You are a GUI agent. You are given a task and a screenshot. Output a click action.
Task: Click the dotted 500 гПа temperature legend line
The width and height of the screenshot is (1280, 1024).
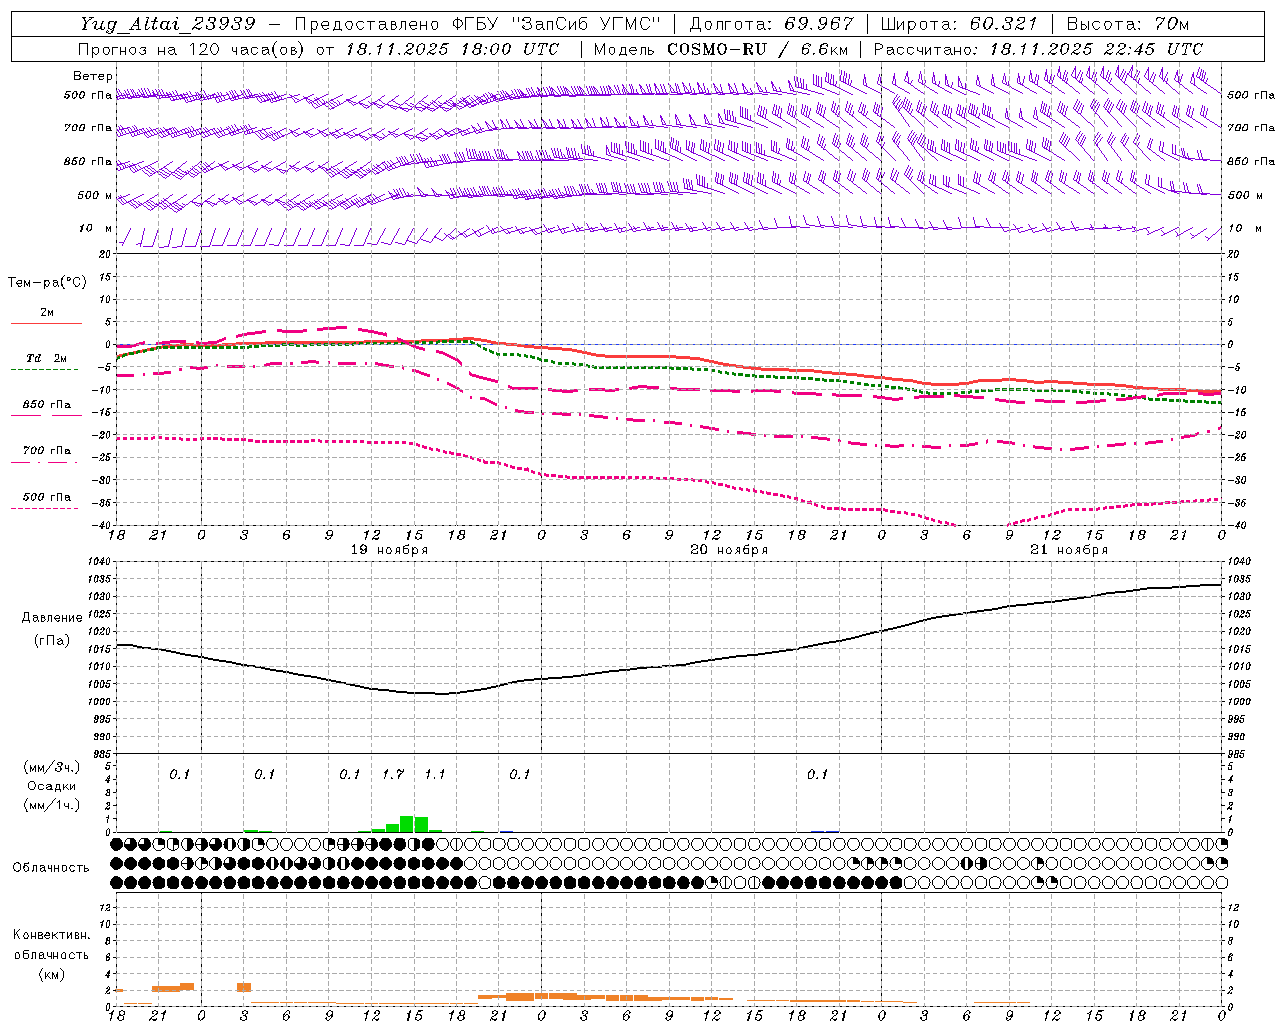[44, 509]
